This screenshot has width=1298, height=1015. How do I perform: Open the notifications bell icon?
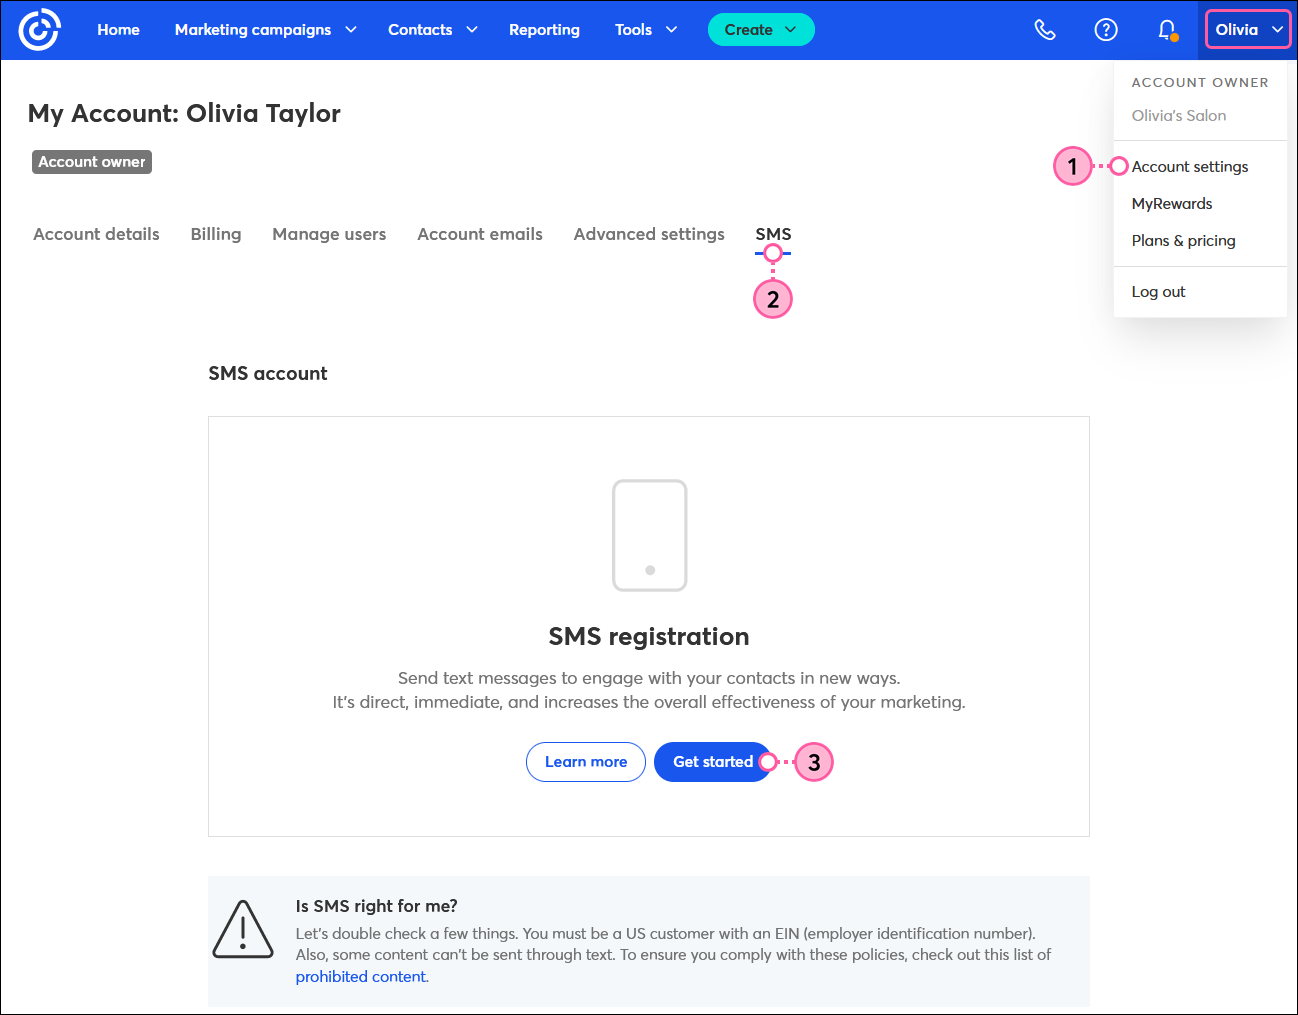1166,30
